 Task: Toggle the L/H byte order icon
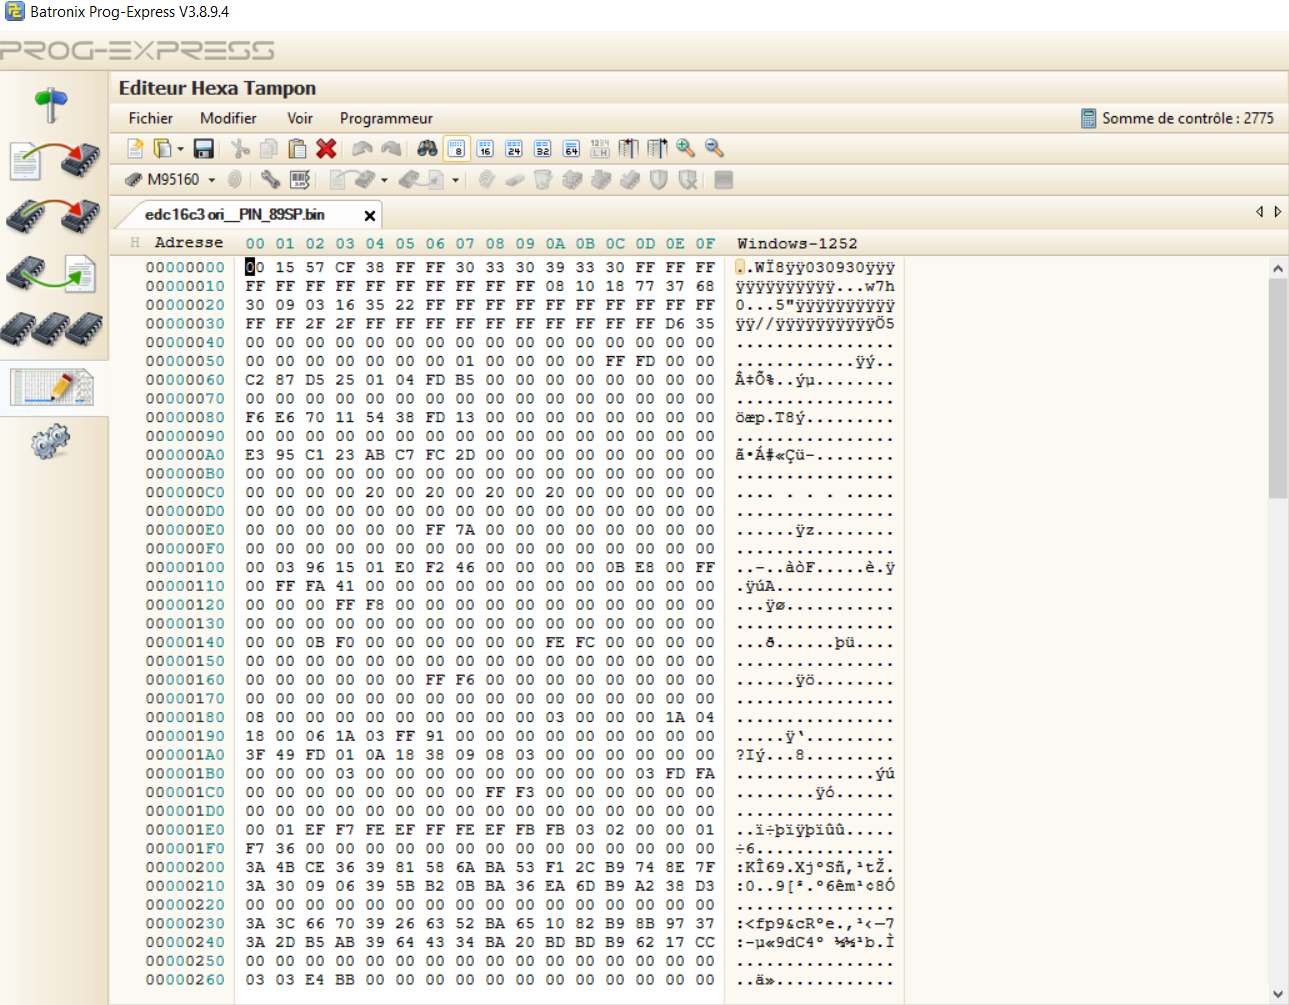click(x=600, y=148)
